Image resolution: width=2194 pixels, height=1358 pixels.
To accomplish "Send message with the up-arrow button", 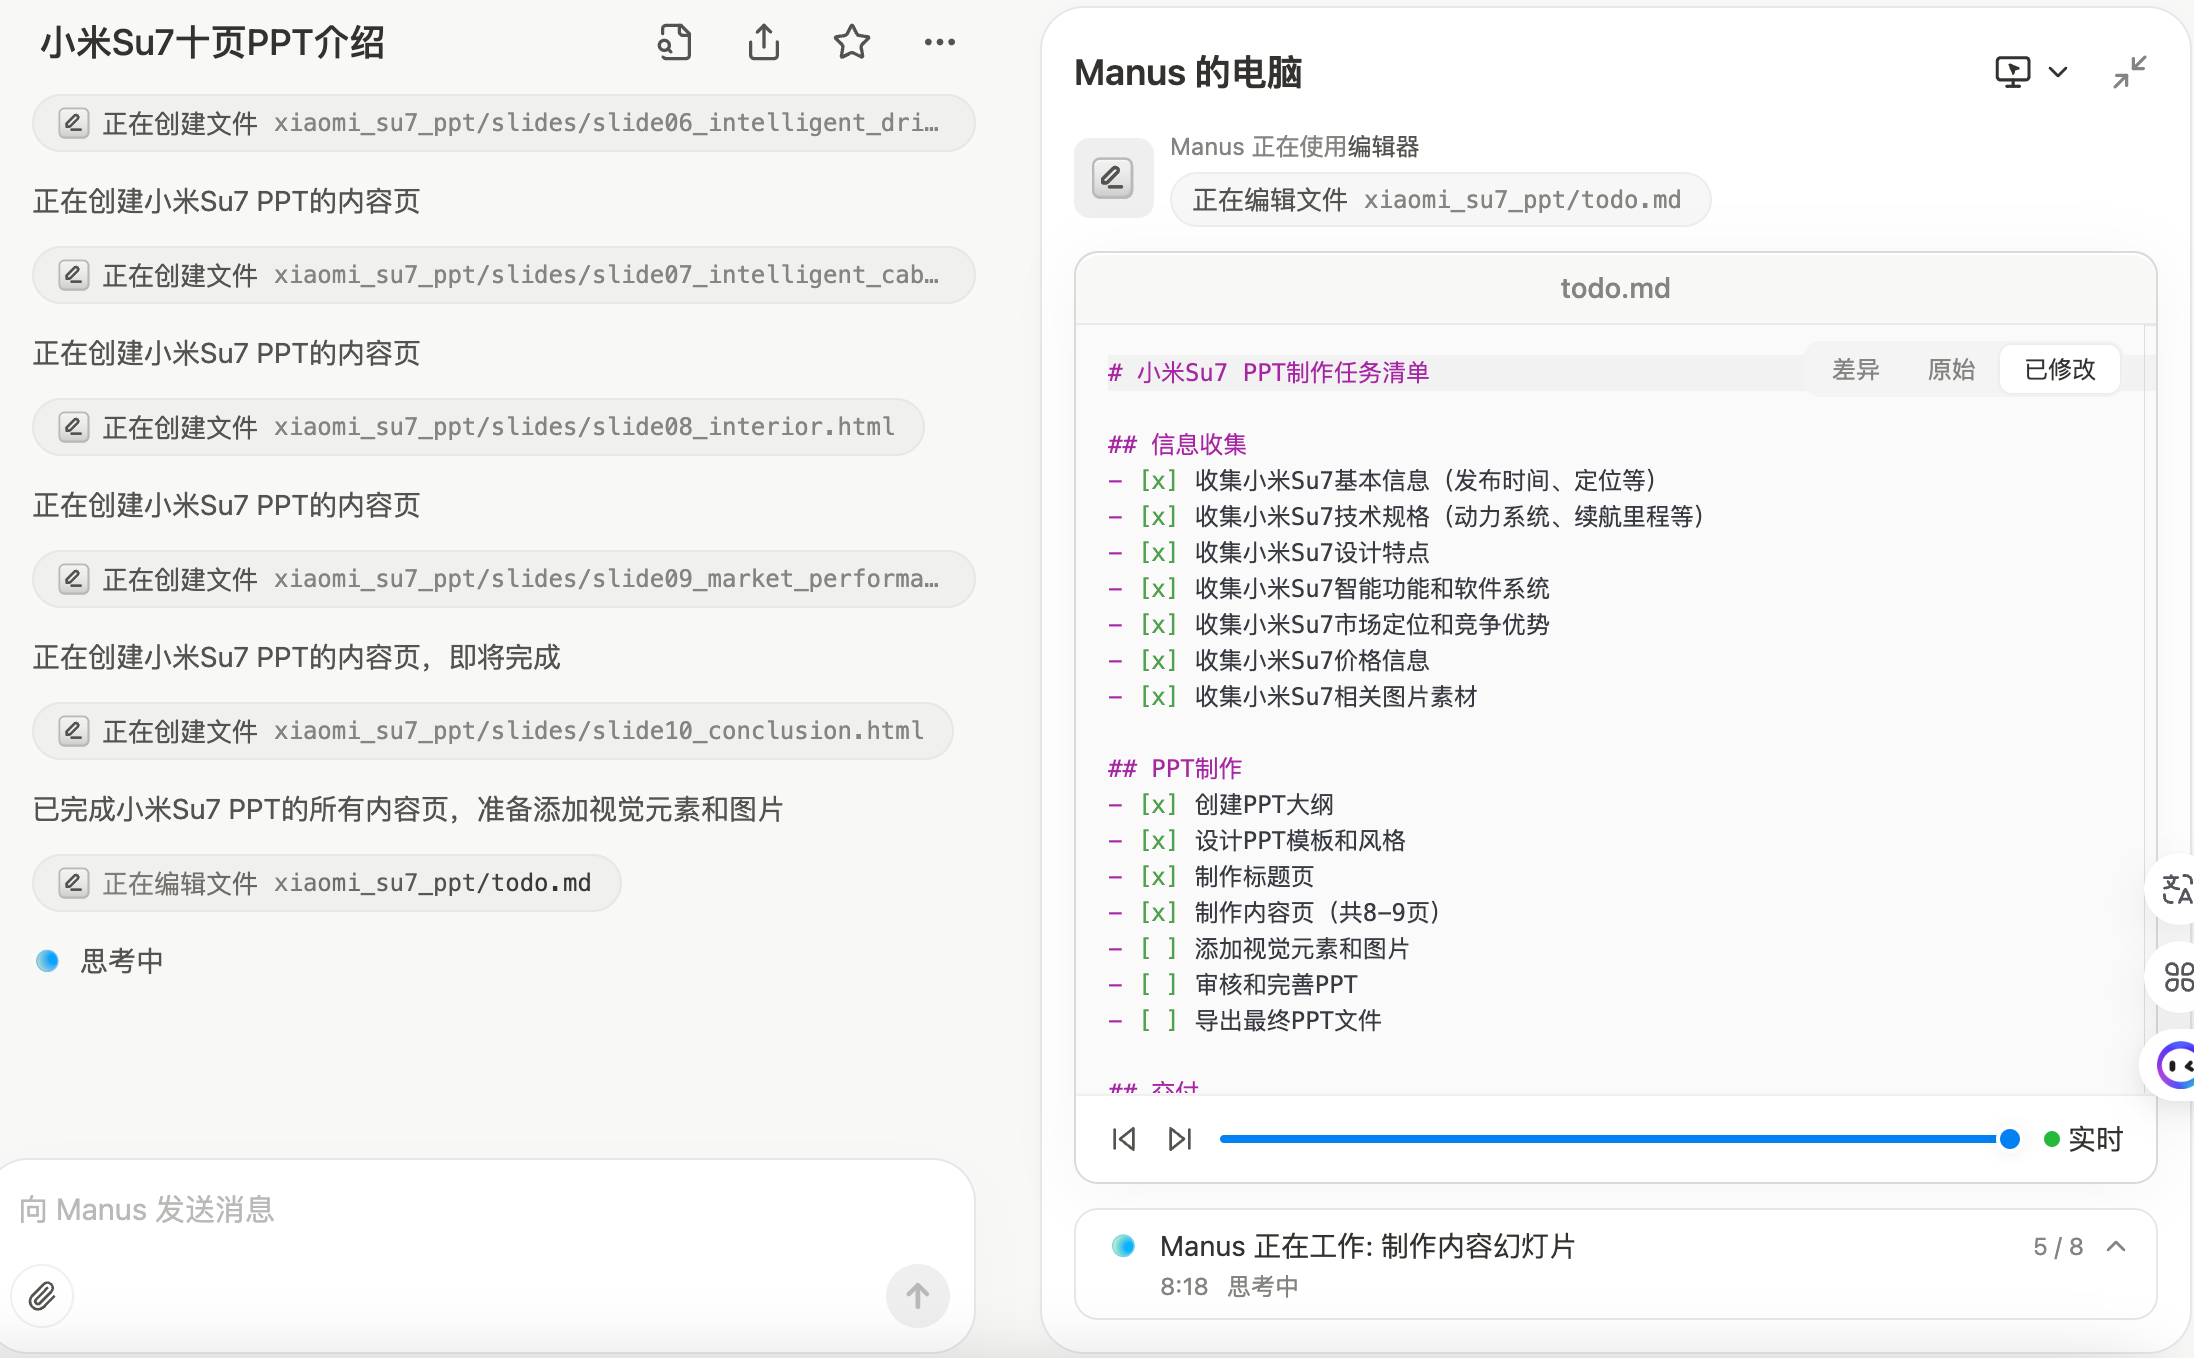I will 917,1296.
